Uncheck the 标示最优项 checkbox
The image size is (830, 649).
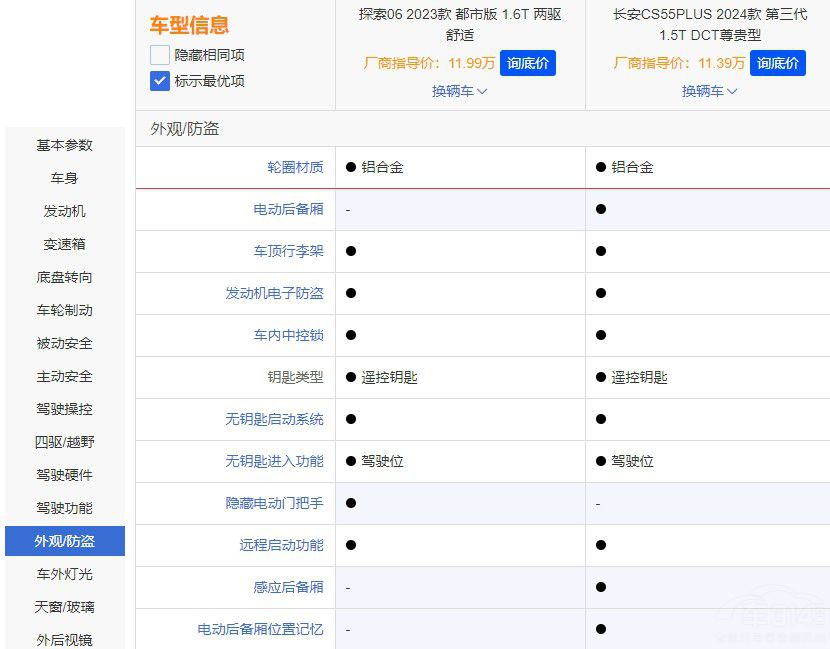[160, 81]
